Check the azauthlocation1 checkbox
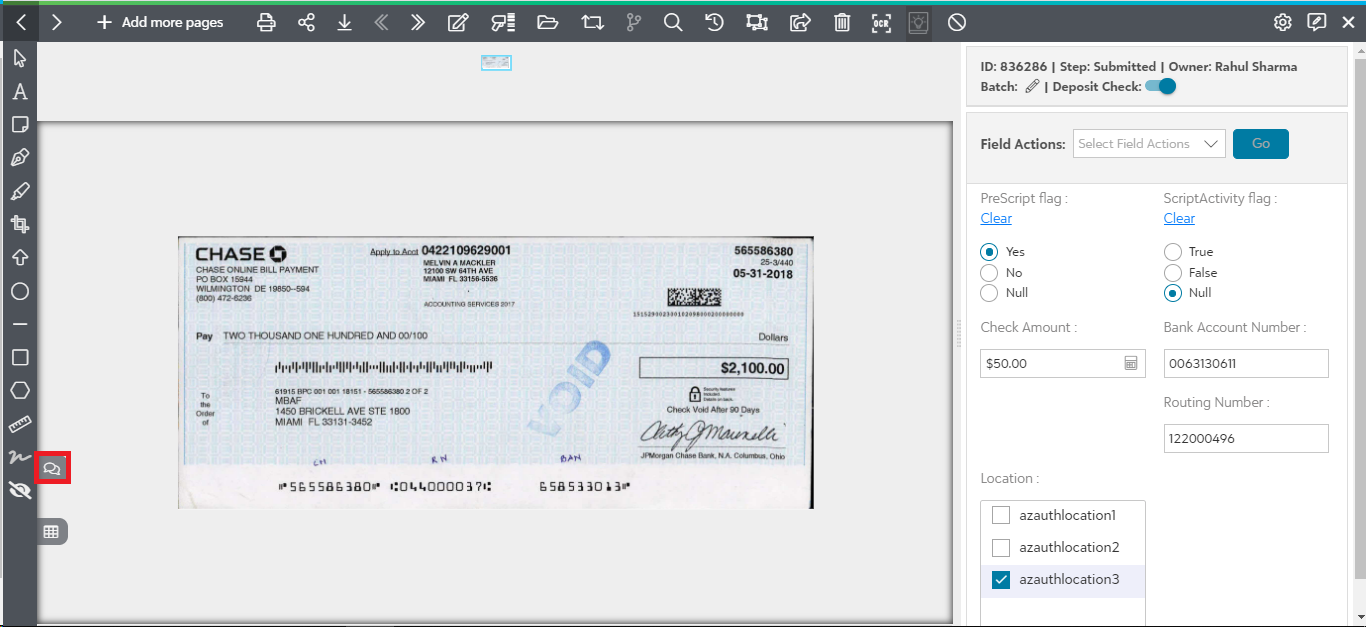1366x627 pixels. [x=1000, y=515]
